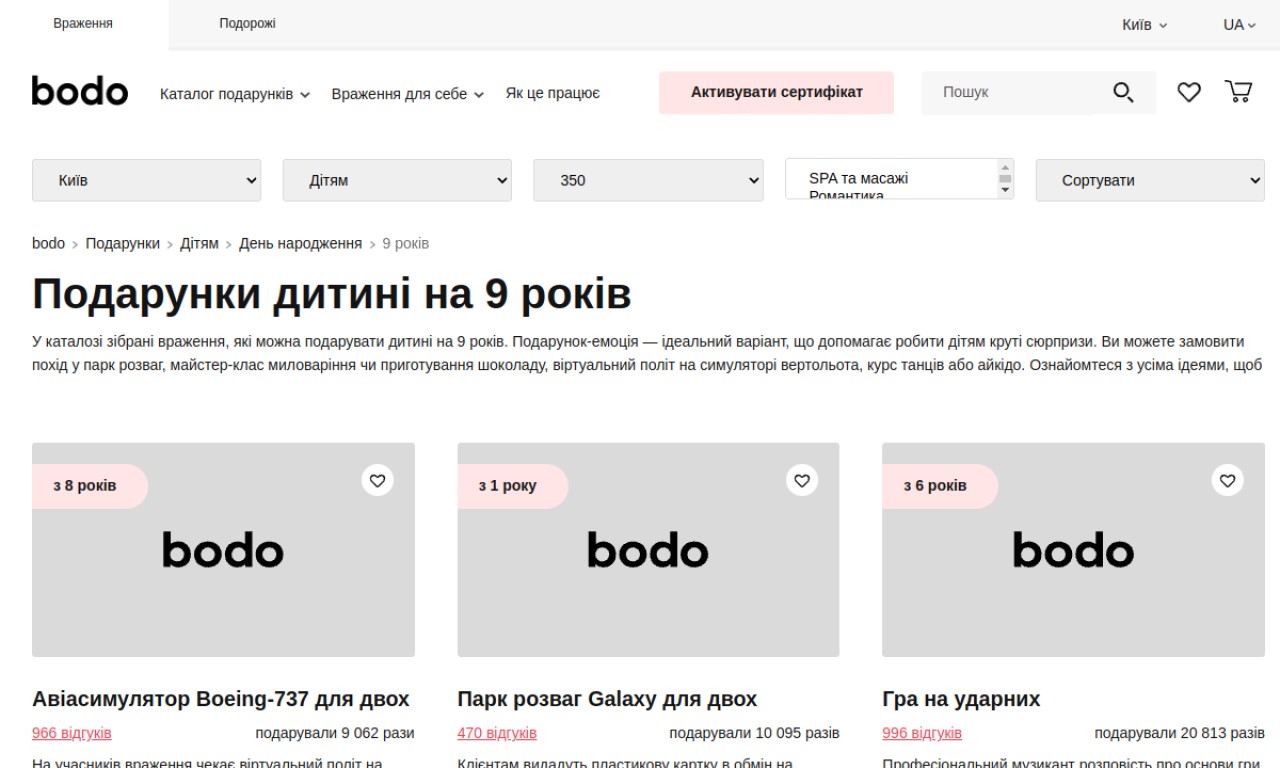
Task: Open the Гра на ударних card image
Action: click(1073, 550)
